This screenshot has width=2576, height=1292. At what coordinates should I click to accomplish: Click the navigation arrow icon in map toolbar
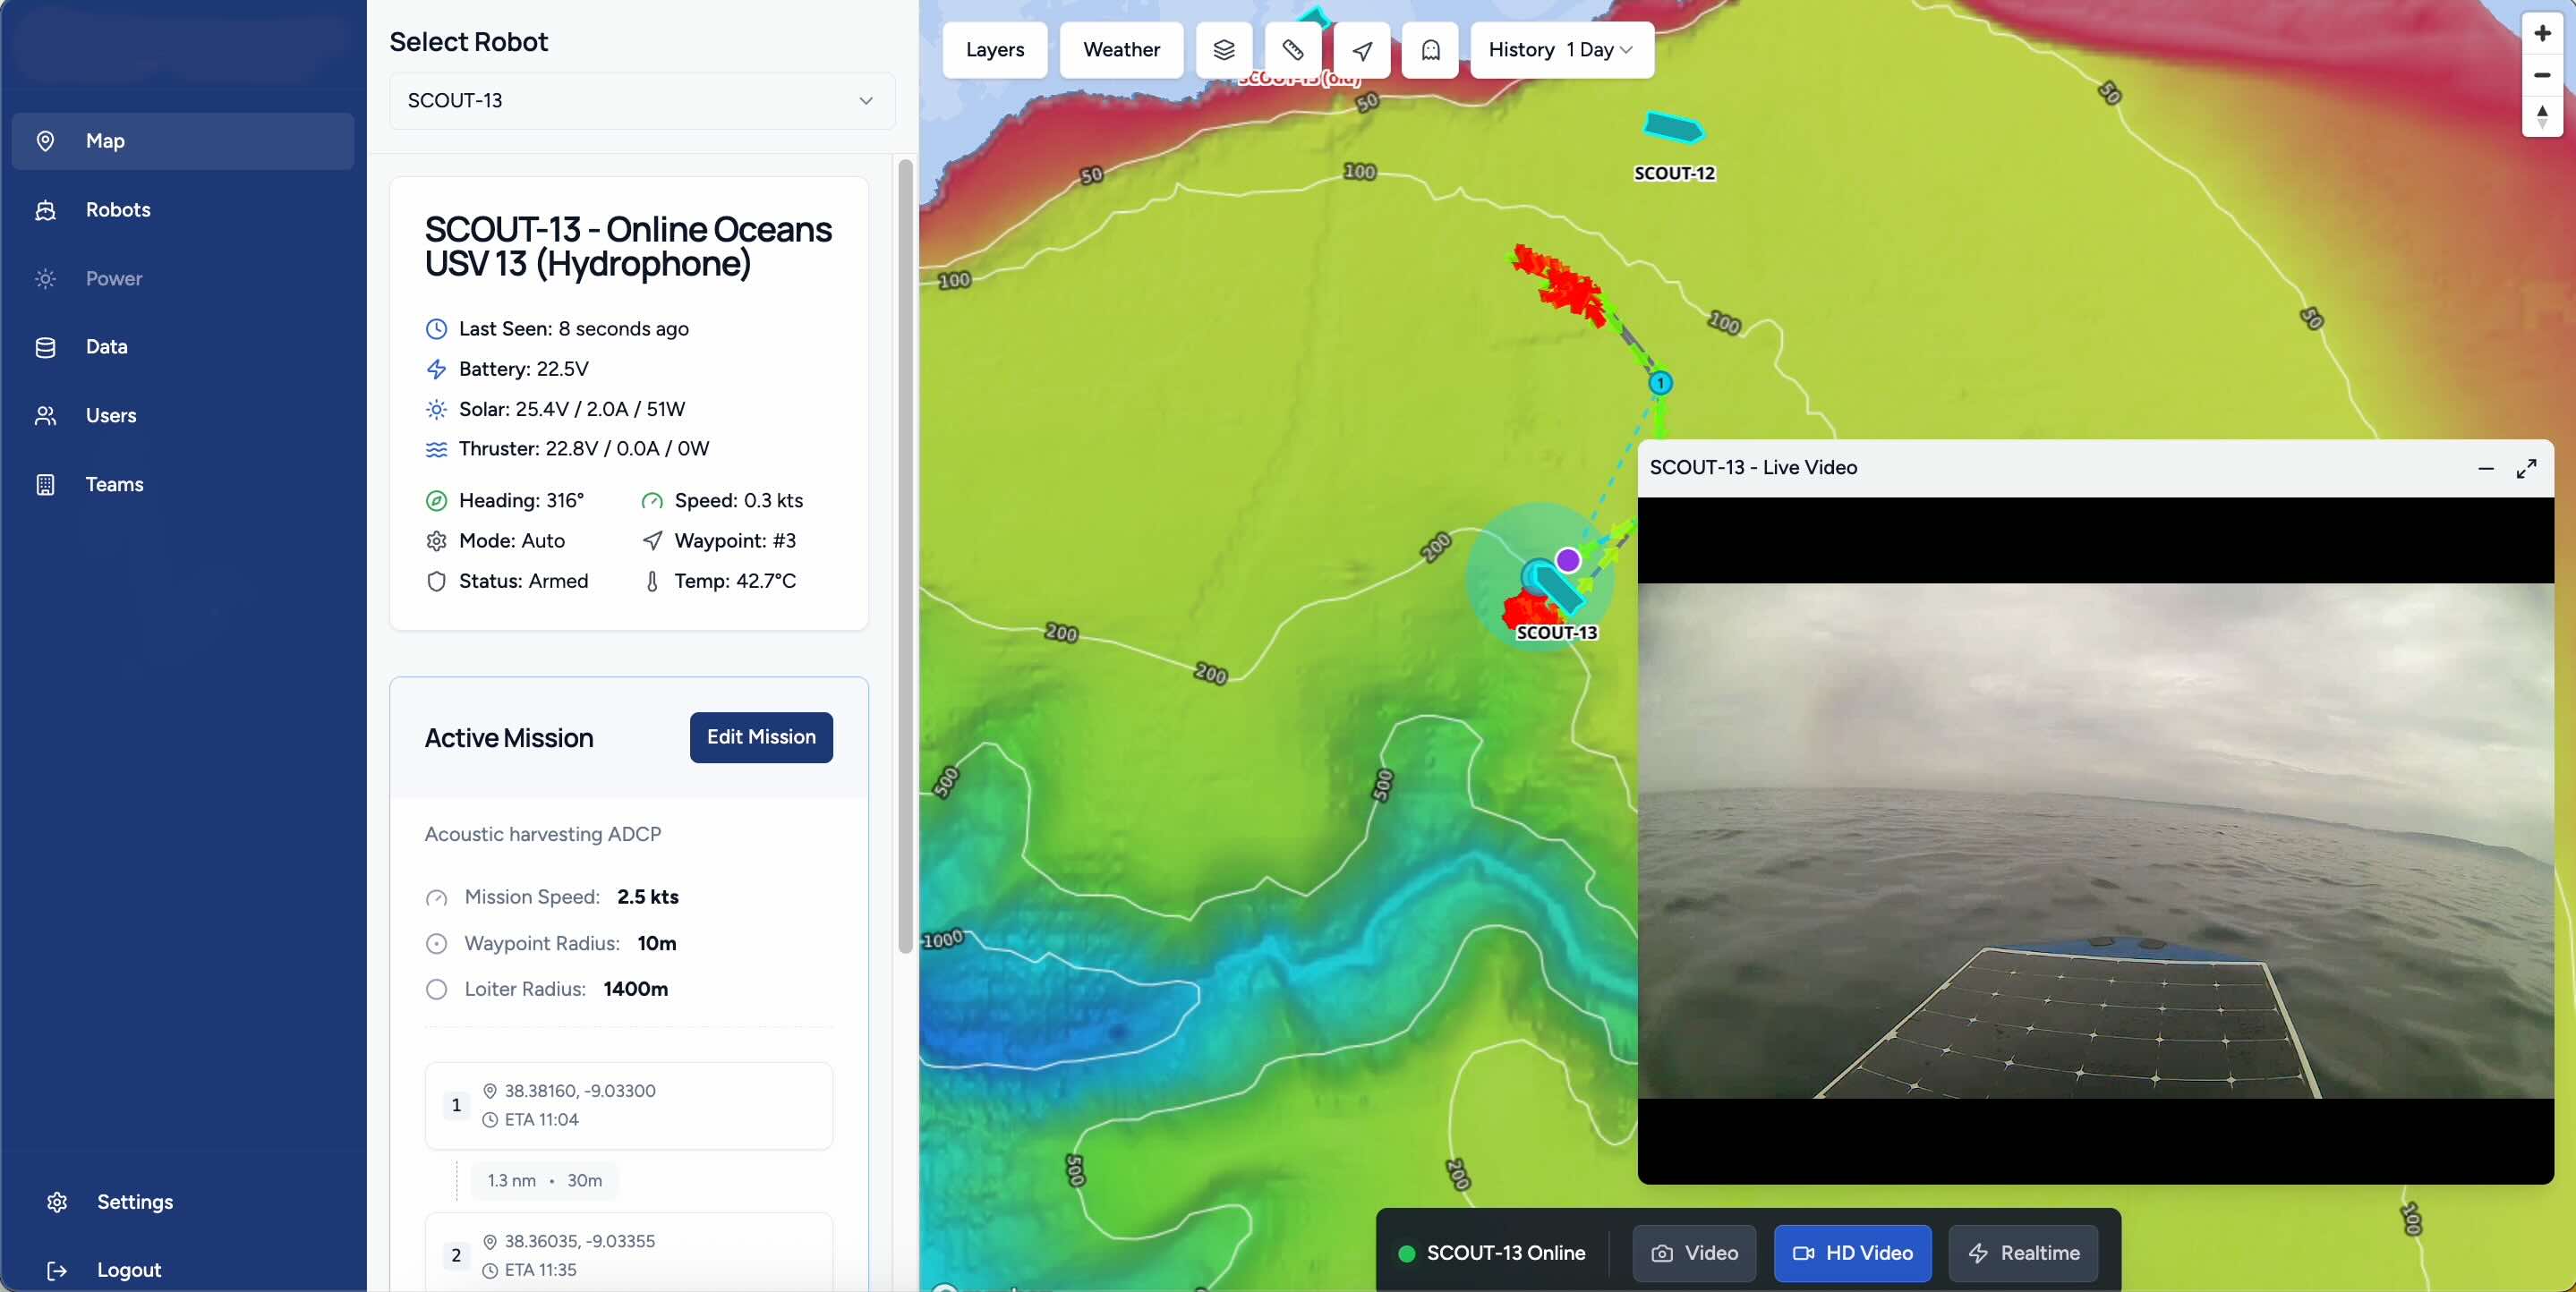click(1362, 50)
